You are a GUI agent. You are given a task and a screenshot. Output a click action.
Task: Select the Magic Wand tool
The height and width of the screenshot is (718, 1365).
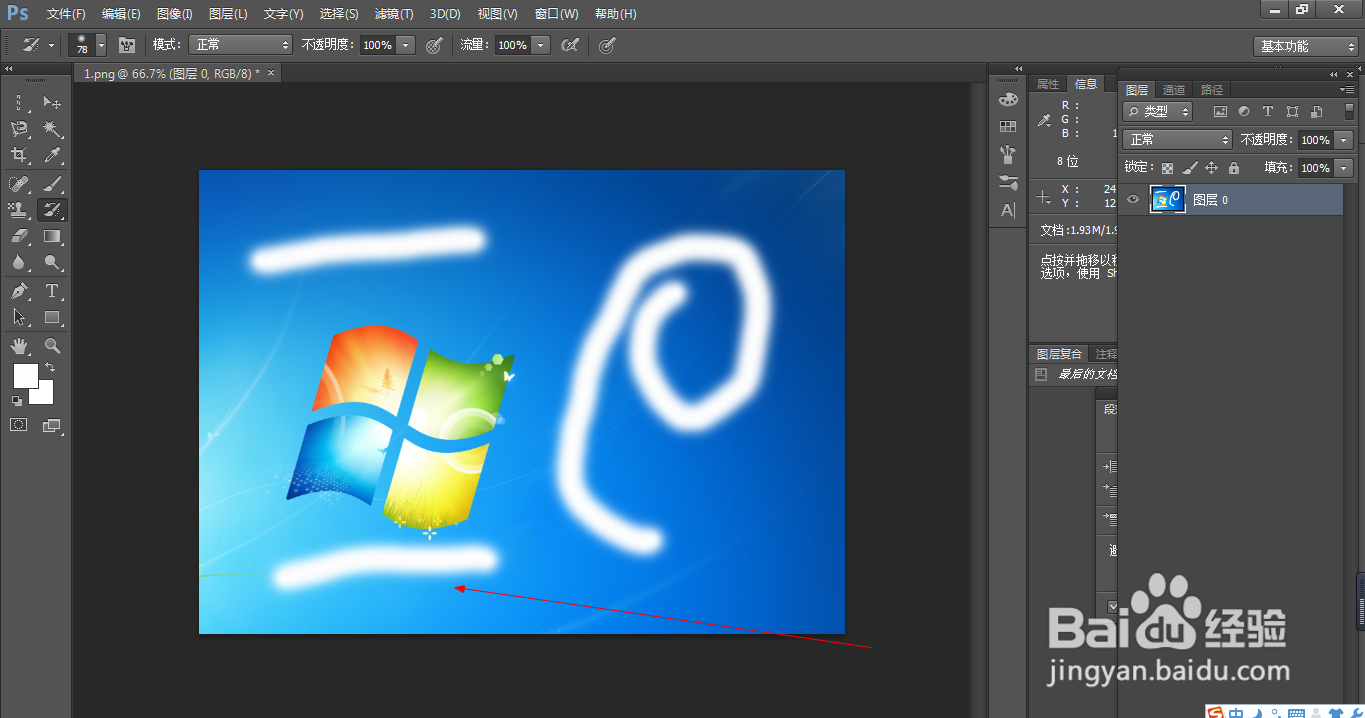52,129
